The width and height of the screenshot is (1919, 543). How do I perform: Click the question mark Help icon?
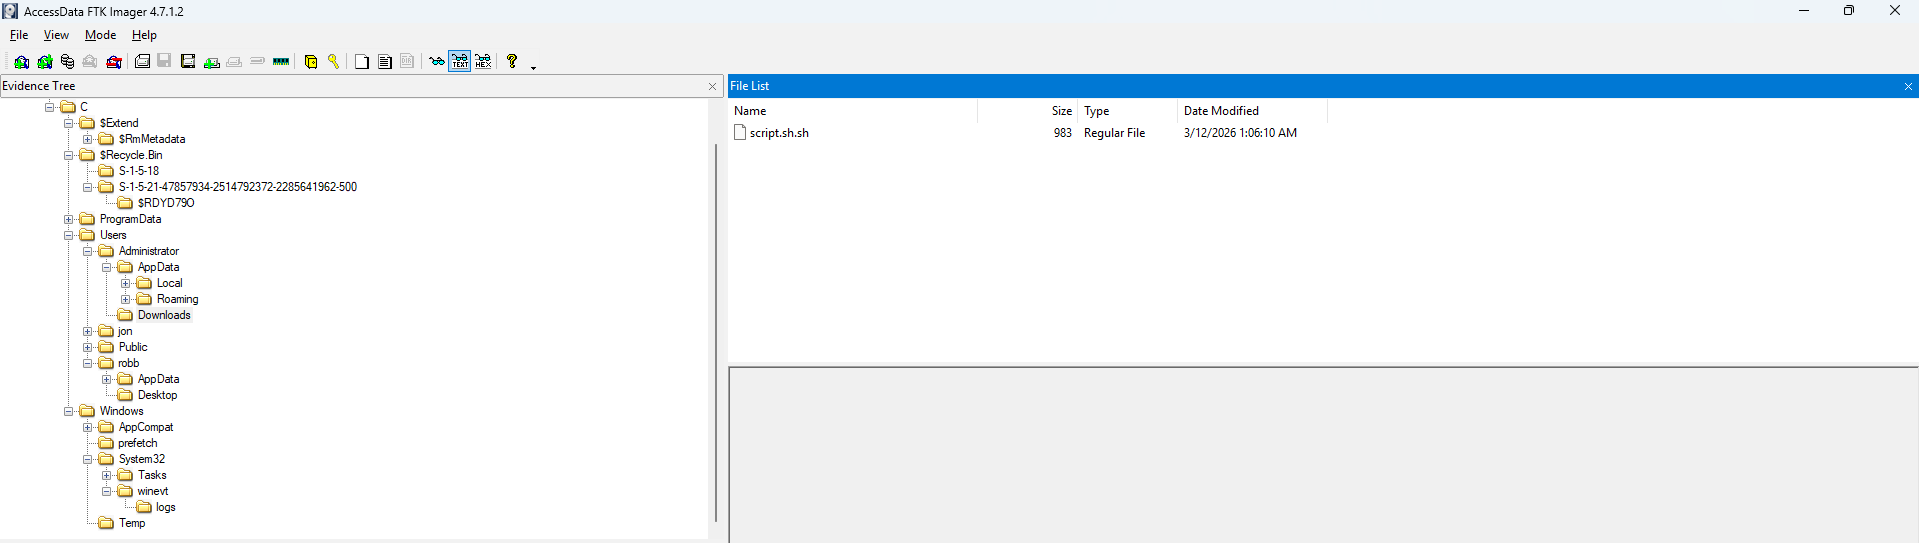coord(512,62)
